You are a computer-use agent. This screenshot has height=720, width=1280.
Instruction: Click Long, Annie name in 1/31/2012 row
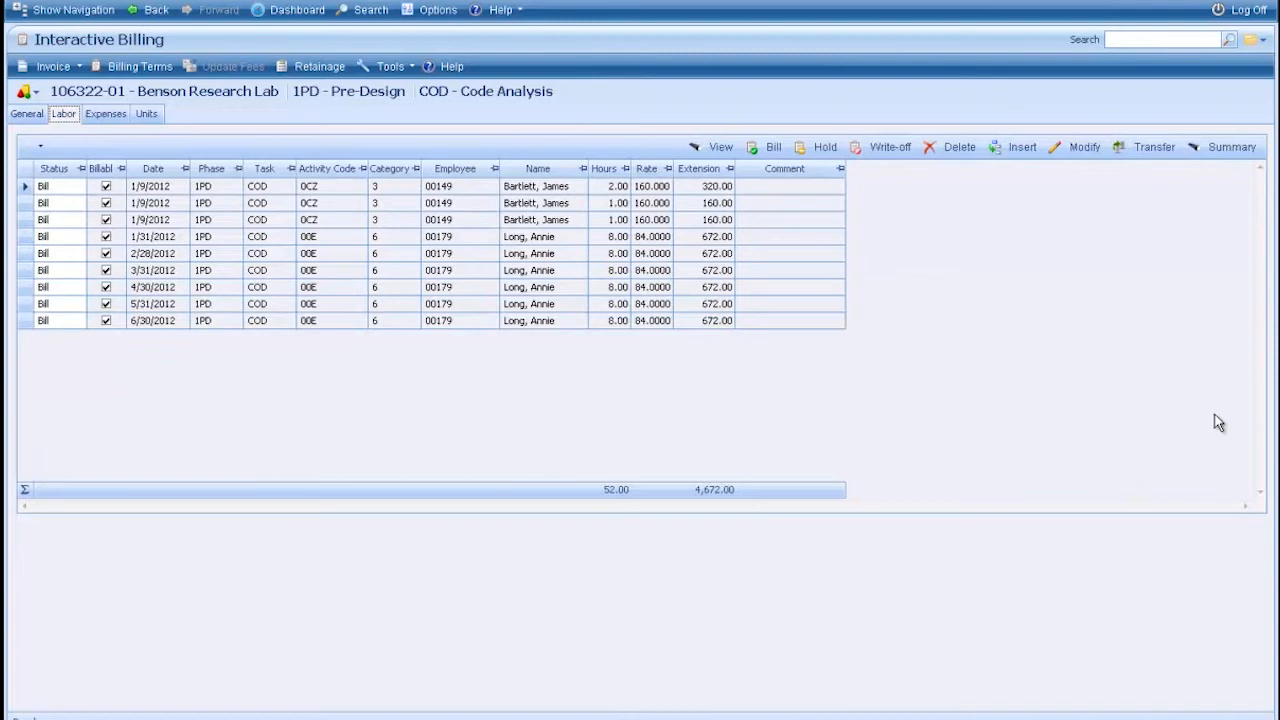tap(529, 237)
